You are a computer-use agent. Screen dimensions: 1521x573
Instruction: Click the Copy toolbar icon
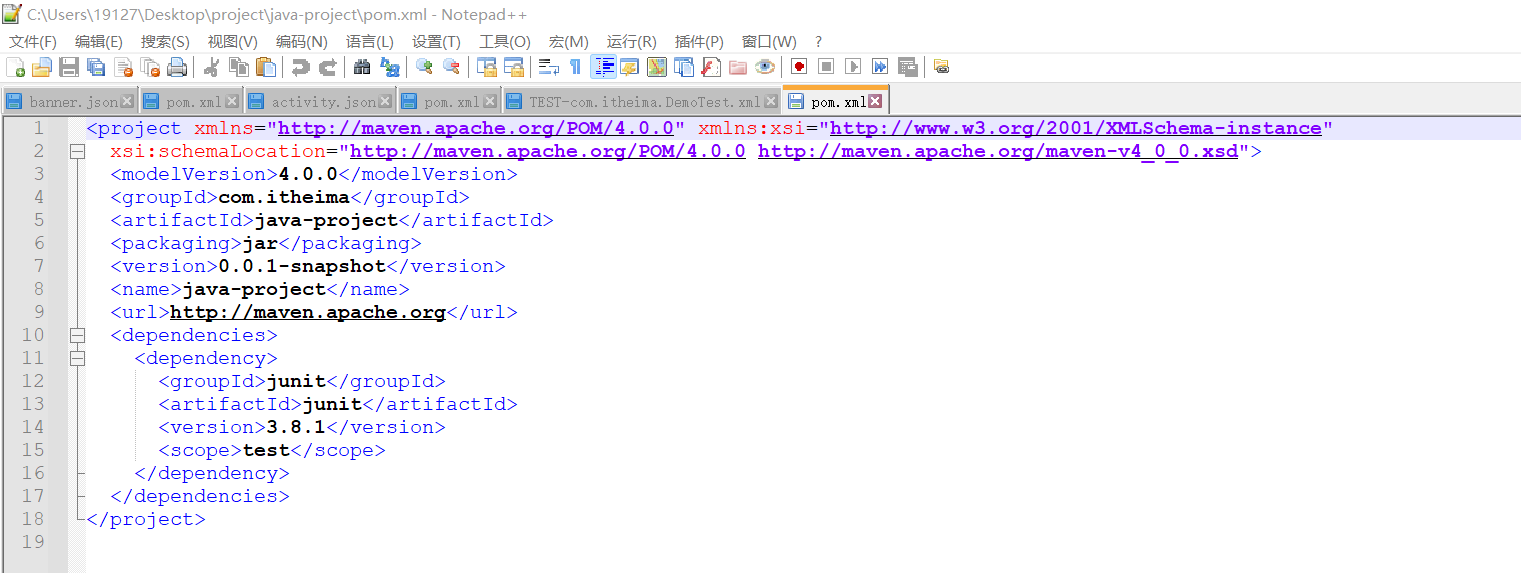(239, 67)
